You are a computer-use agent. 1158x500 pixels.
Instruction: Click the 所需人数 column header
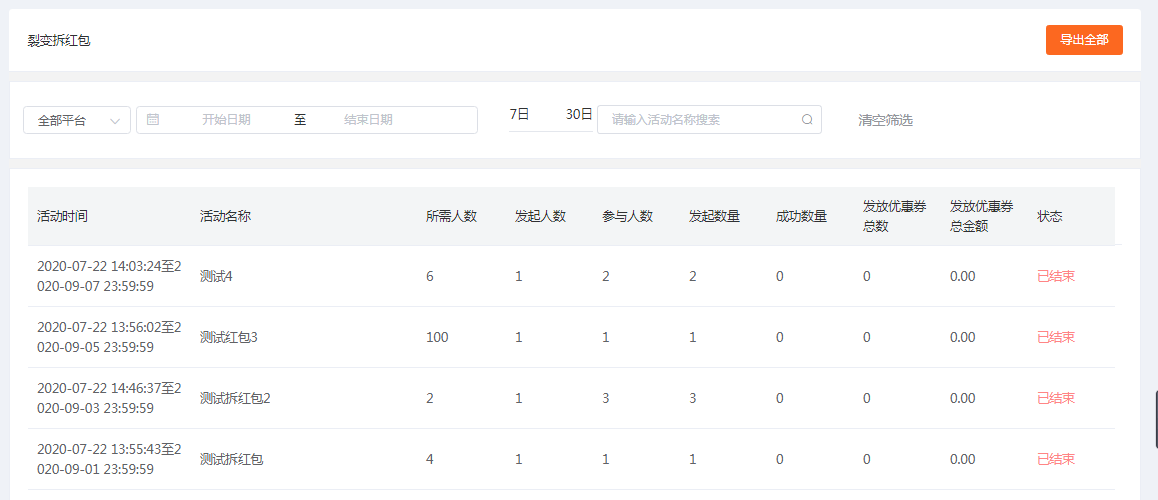451,216
